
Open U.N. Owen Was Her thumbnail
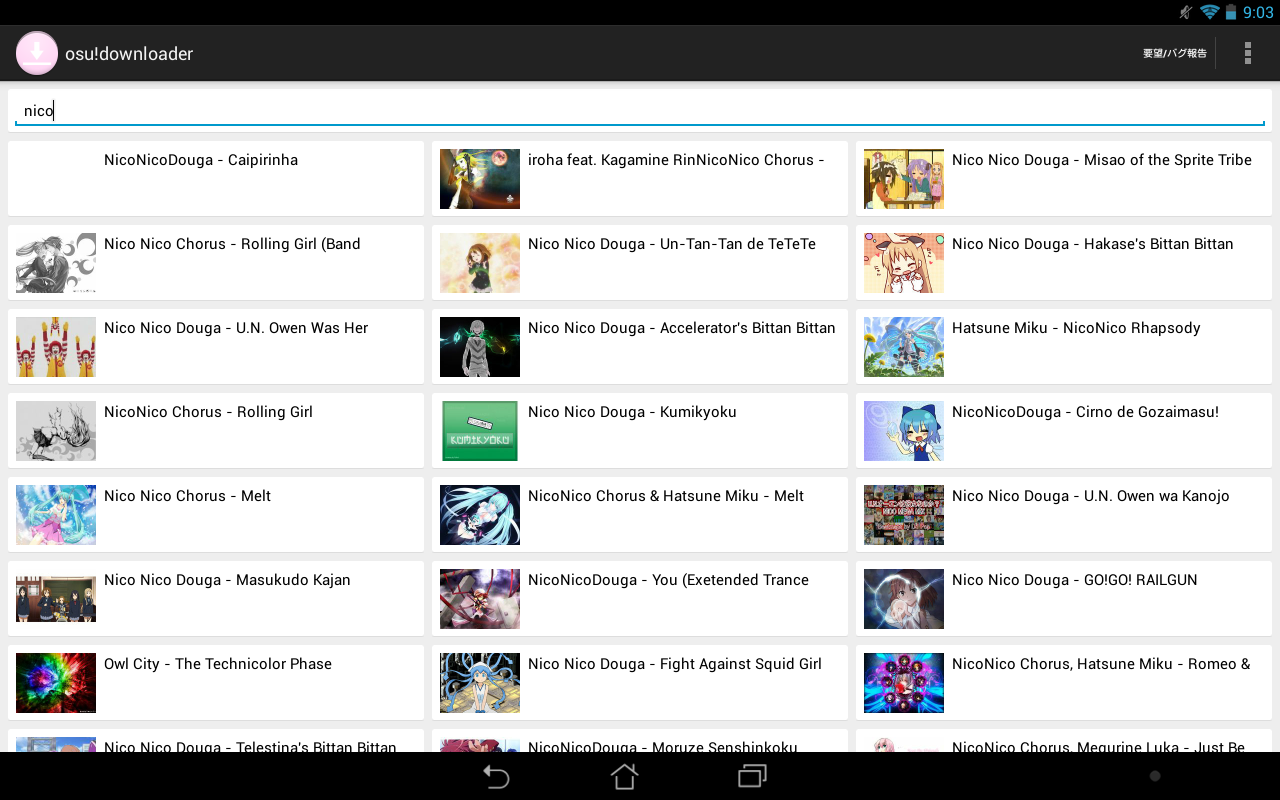pos(56,347)
